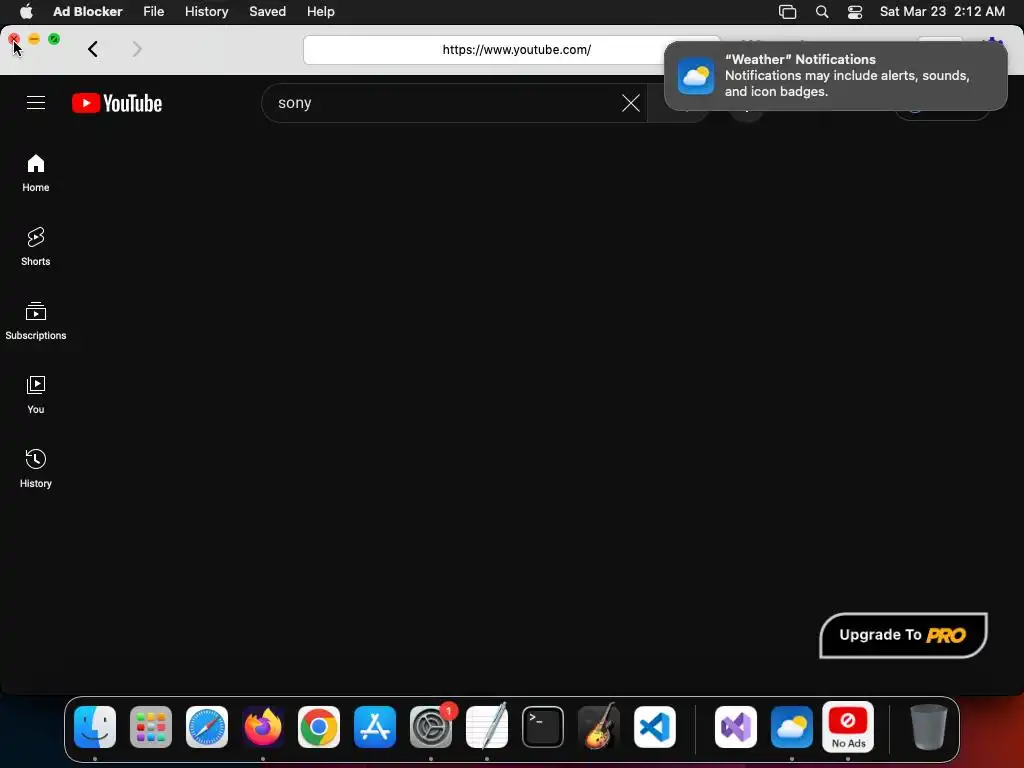Open Trash from the Dock
Screen dimensions: 1024x768
click(929, 727)
